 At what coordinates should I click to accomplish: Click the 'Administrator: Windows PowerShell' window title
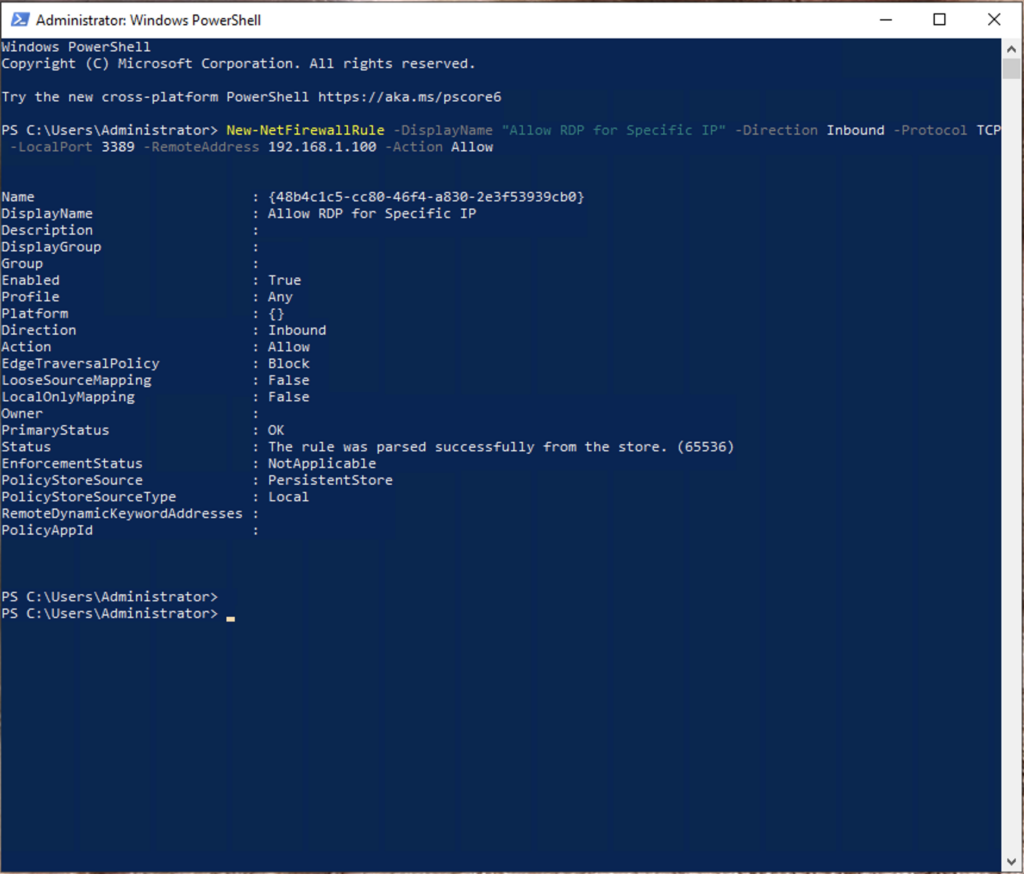(148, 20)
